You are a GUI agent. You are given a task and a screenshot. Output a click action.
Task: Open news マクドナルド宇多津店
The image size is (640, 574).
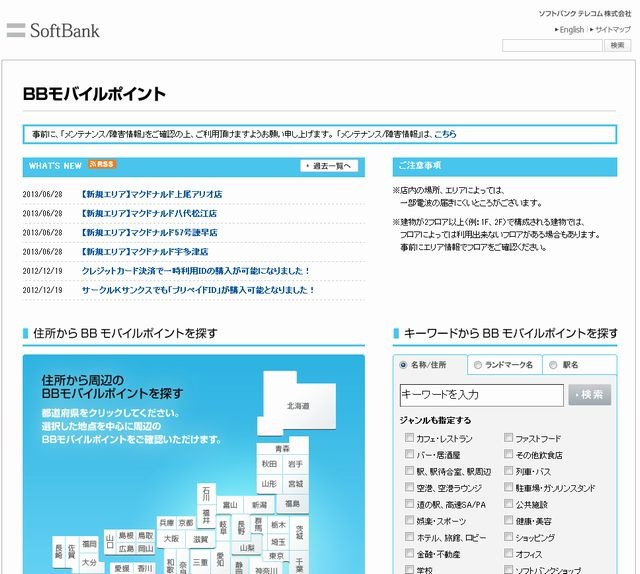click(144, 252)
